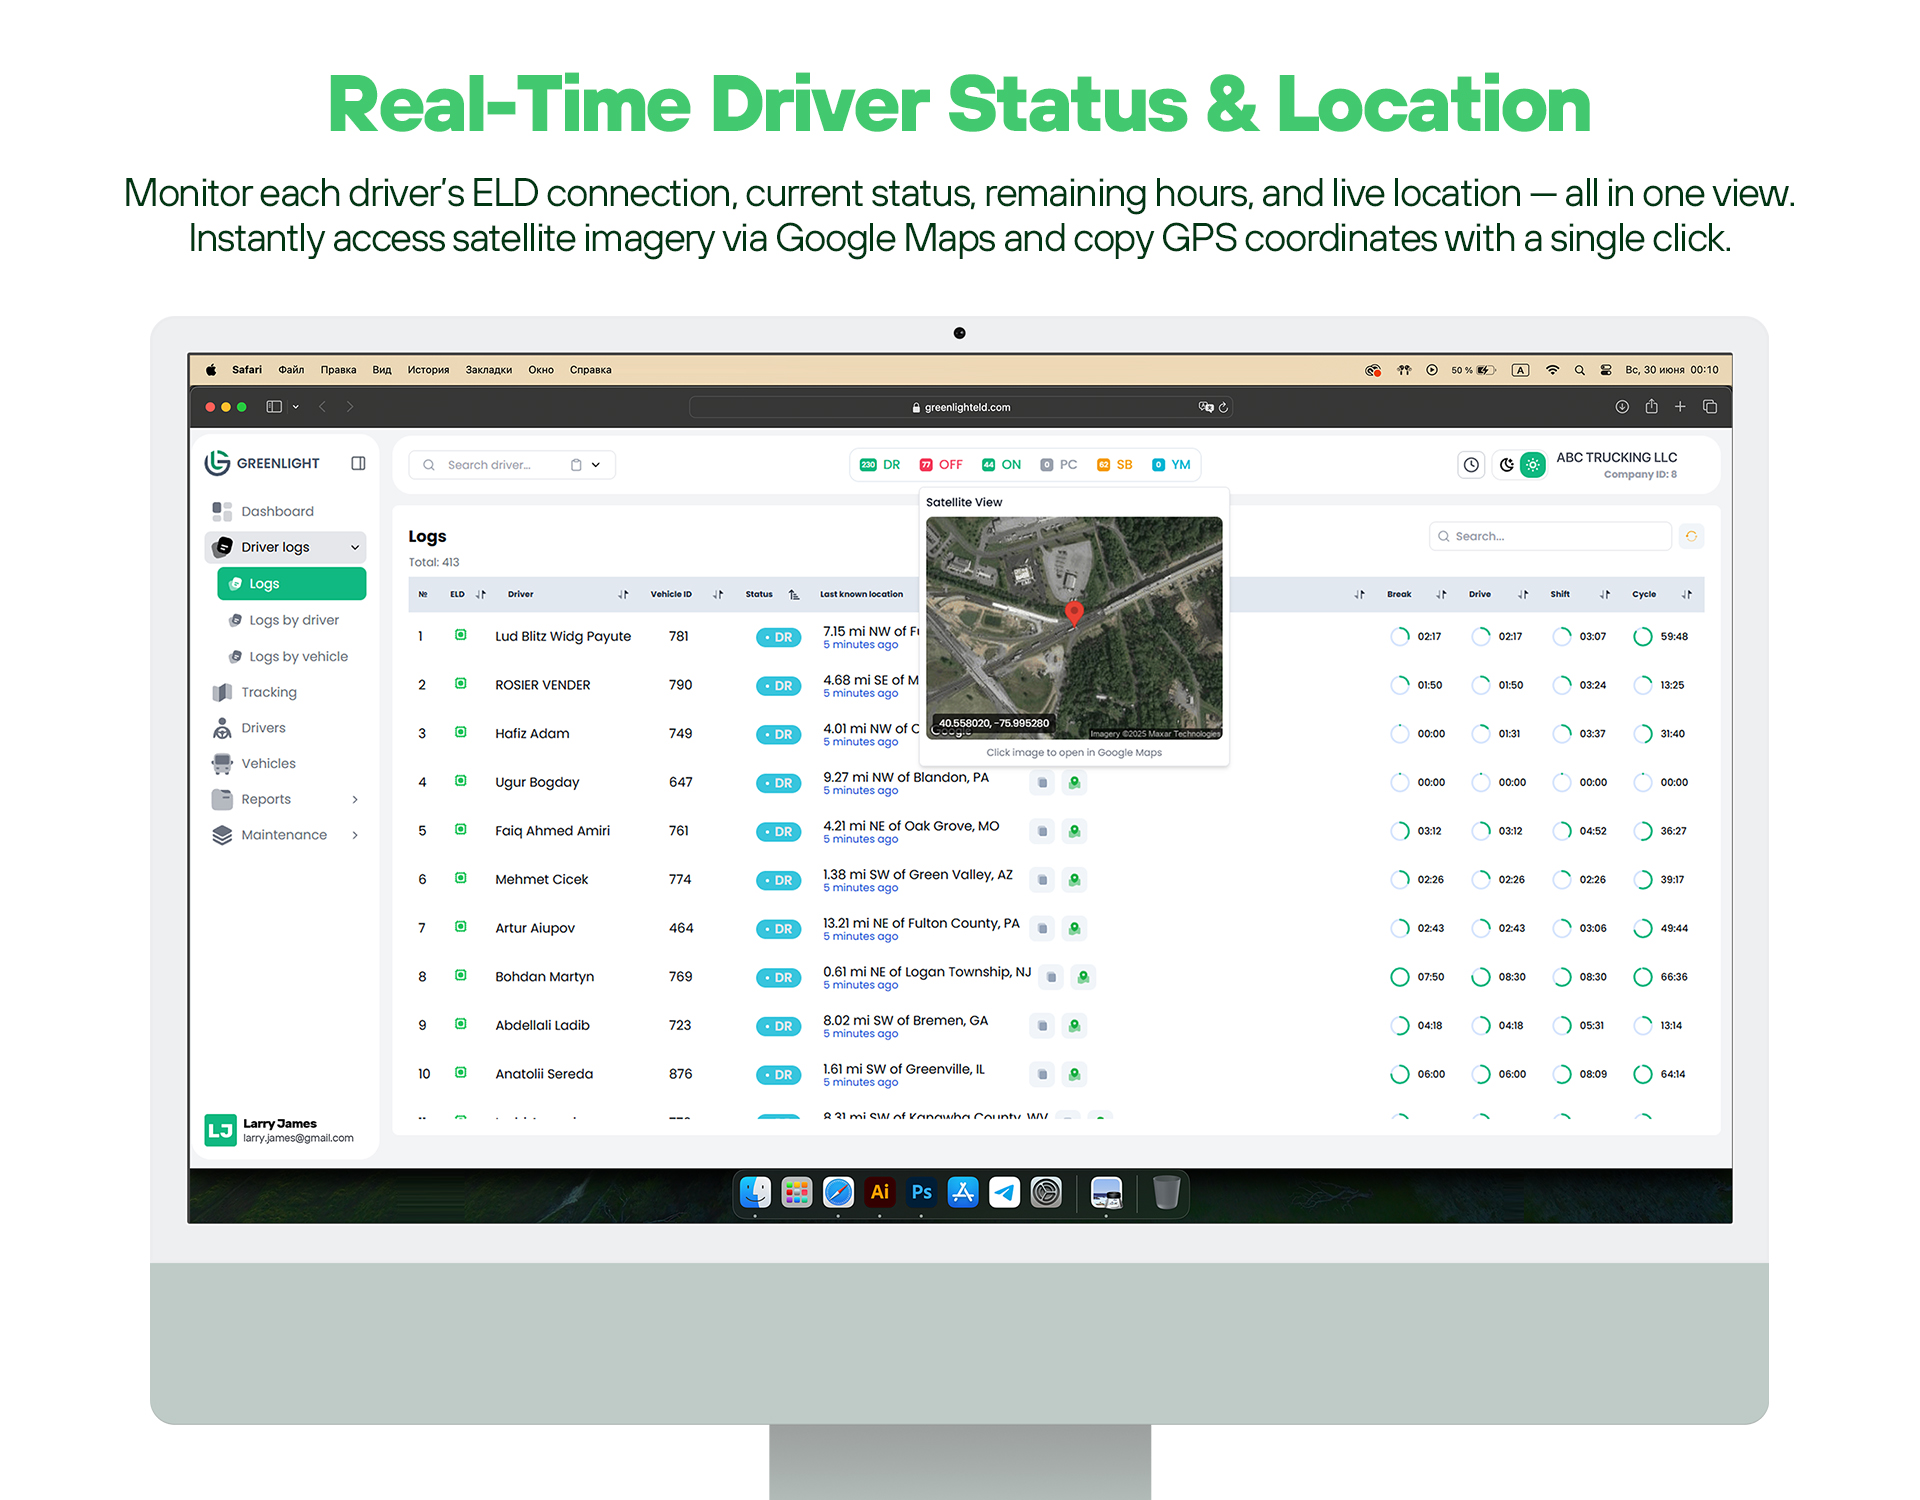
Task: Open Illustrator from the Dock
Action: tap(879, 1192)
